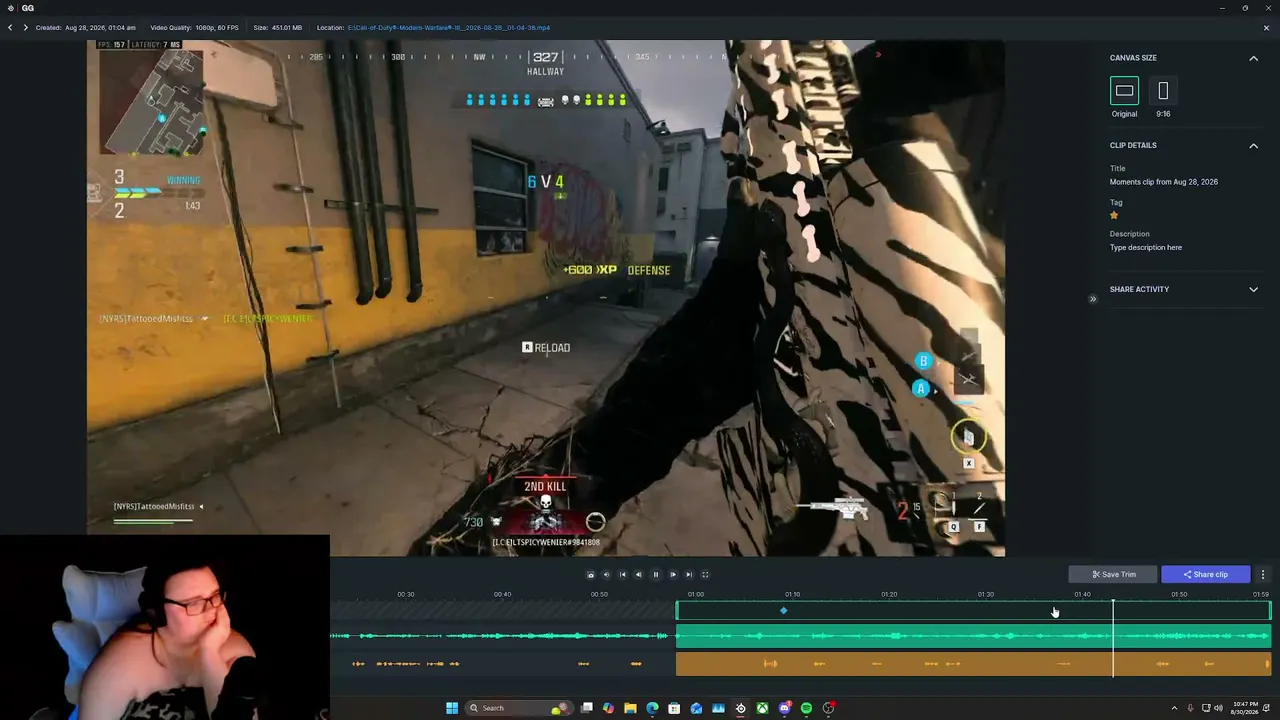Open the blue chart app on the taskbar

click(718, 708)
